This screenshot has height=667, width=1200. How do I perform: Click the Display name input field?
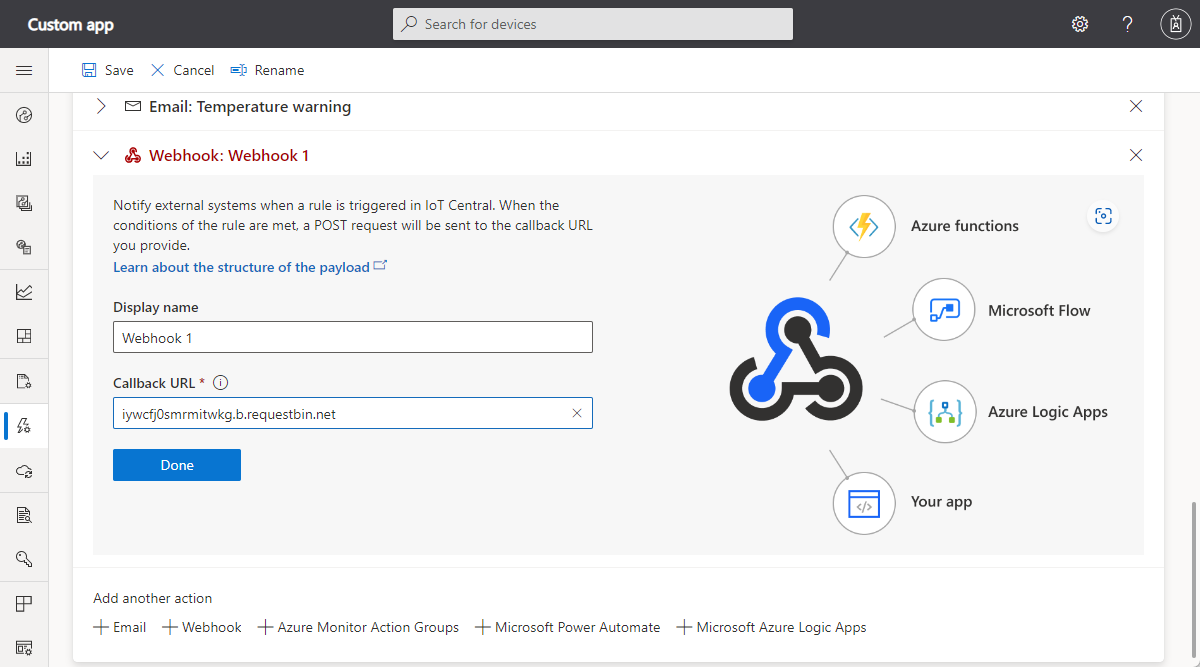tap(353, 337)
